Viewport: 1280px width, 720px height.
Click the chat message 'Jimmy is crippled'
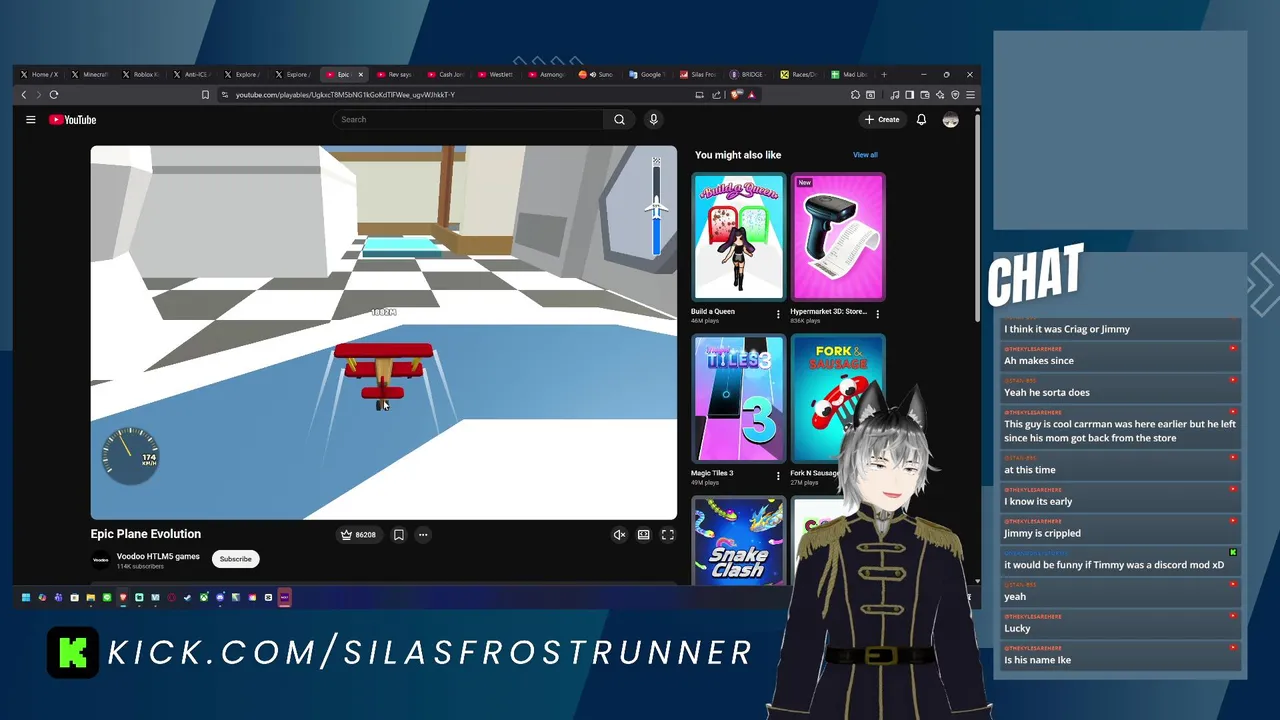[1043, 533]
